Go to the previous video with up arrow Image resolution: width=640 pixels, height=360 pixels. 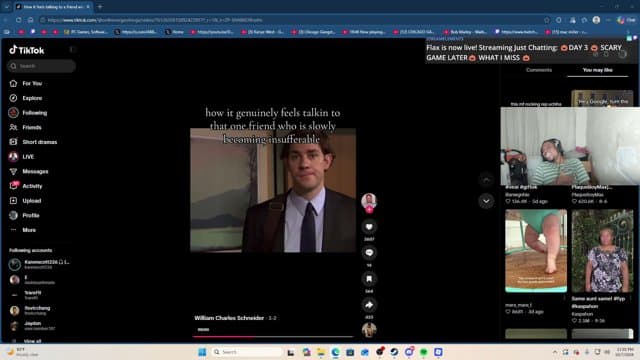pos(486,180)
